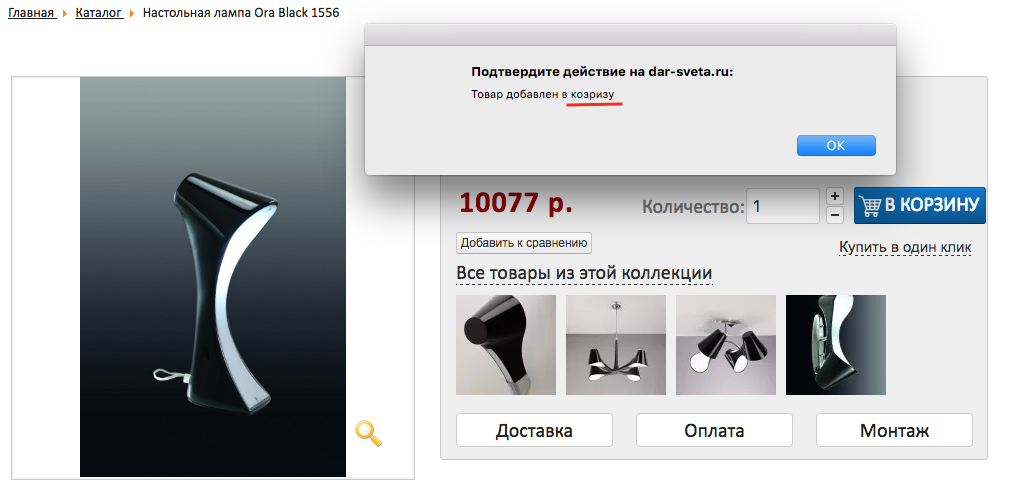Select the first lamp close-up thumbnail
The image size is (1013, 497).
(506, 345)
